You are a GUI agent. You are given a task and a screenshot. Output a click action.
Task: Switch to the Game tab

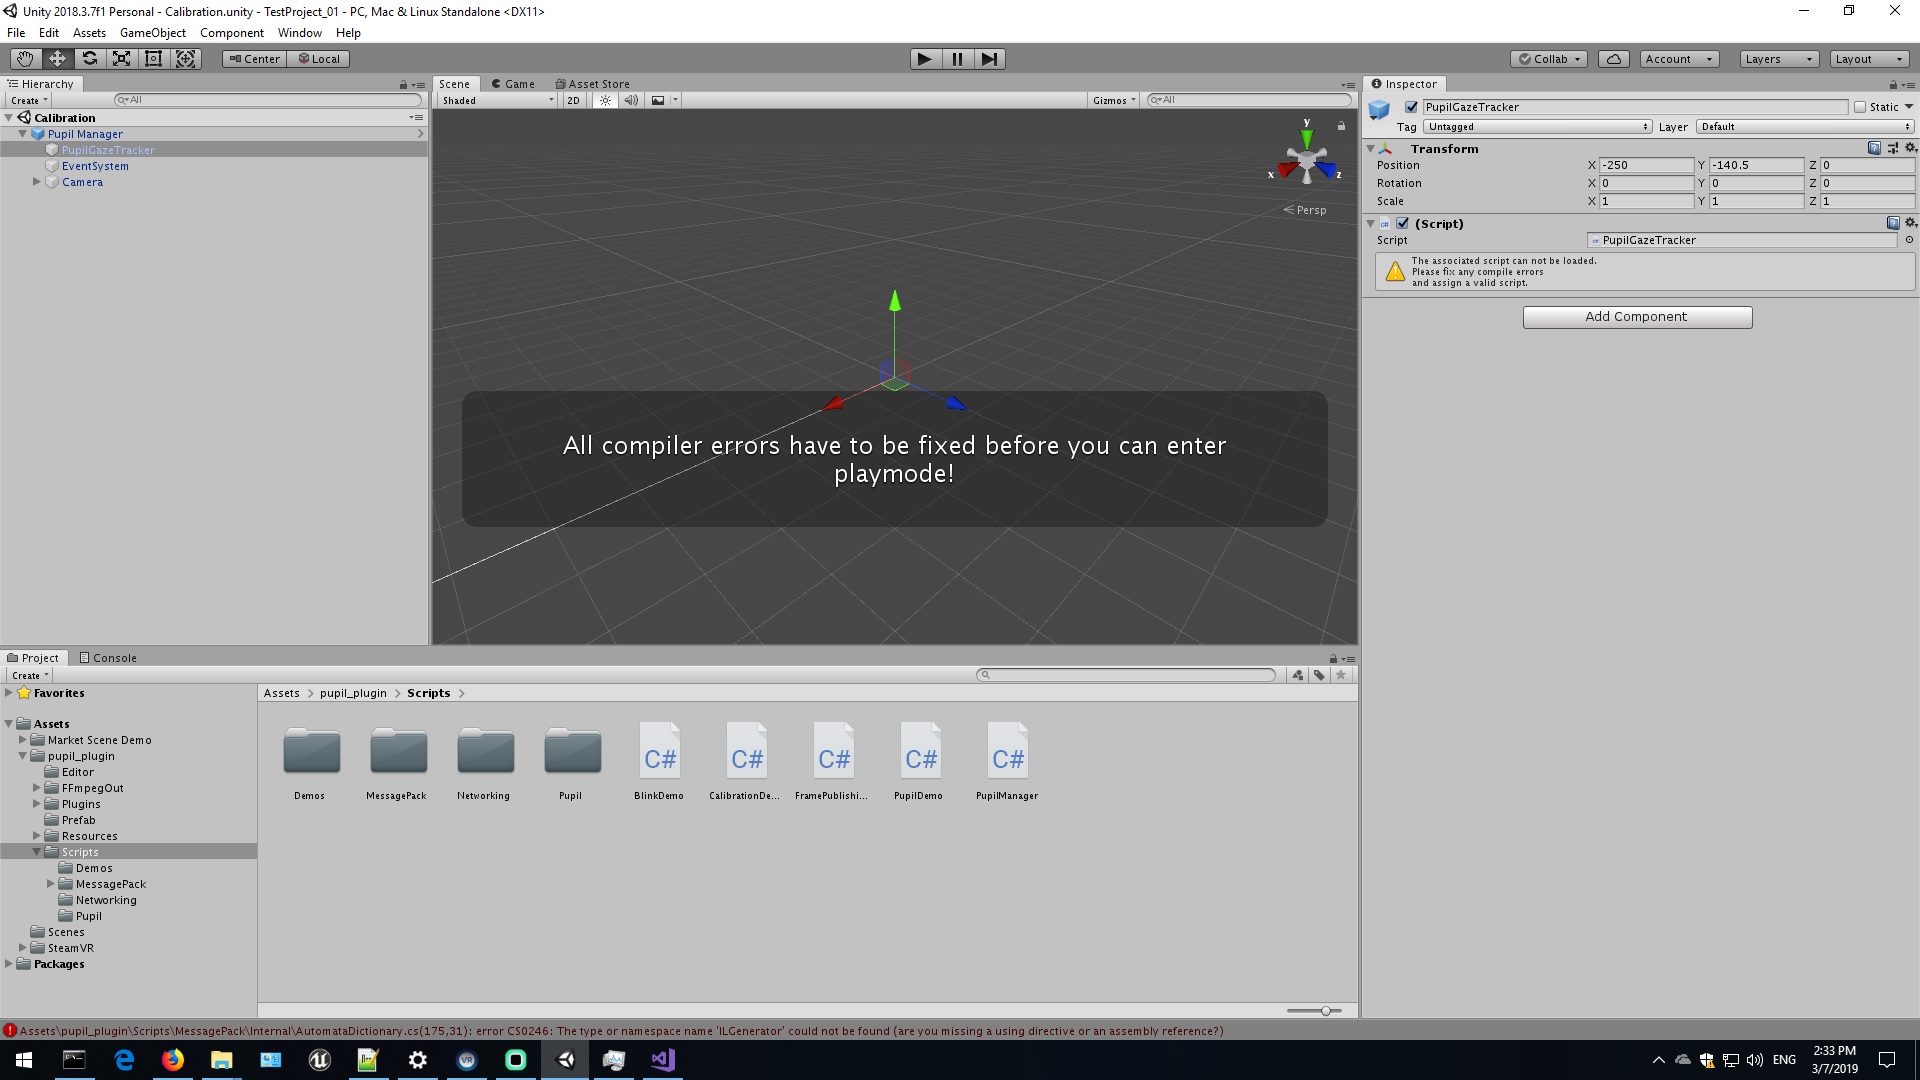(513, 84)
